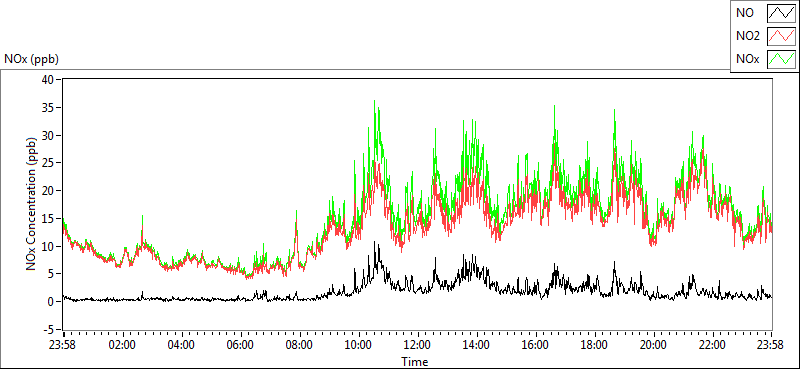The width and height of the screenshot is (800, 369).
Task: Click the 08:00 x-axis tick label
Action: pos(299,345)
